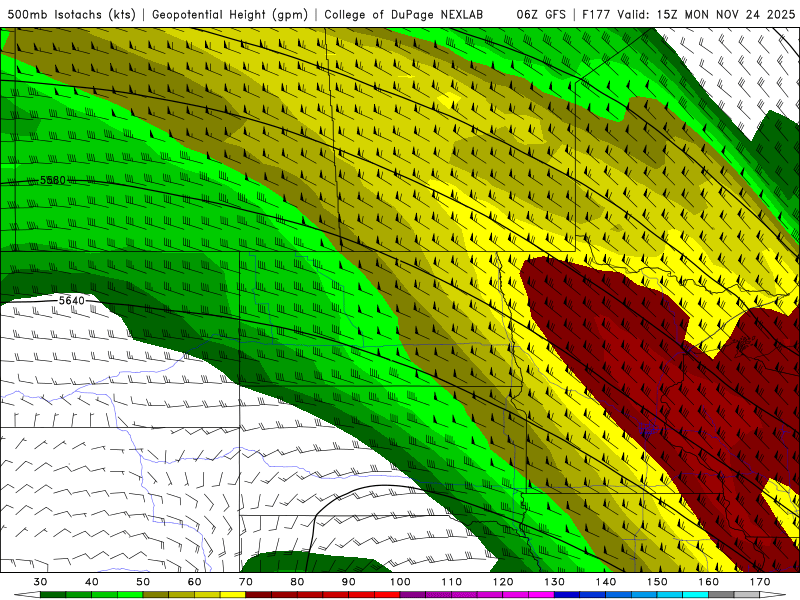Image resolution: width=800 pixels, height=600 pixels.
Task: Click the 'Geopotential Height (gpm)' header label
Action: click(230, 14)
